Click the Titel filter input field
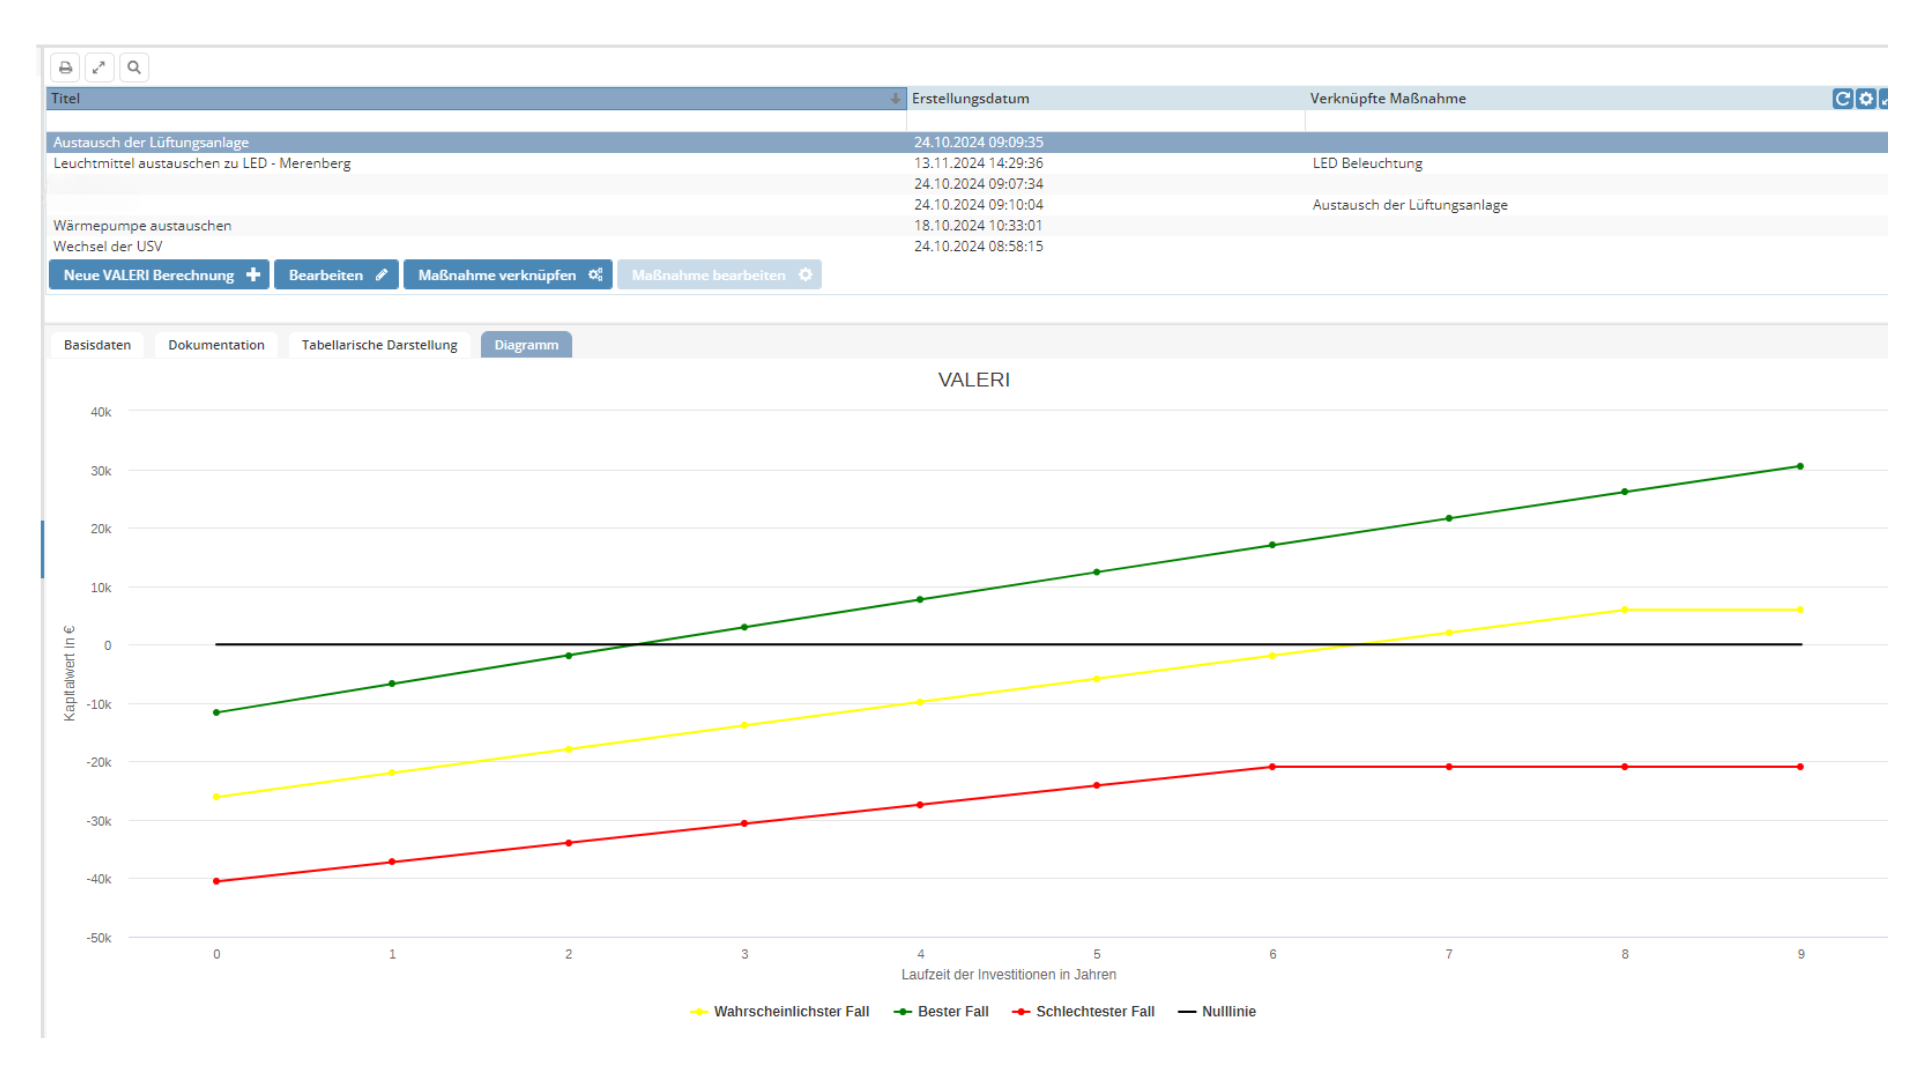Screen dimensions: 1920x1080 [x=476, y=121]
